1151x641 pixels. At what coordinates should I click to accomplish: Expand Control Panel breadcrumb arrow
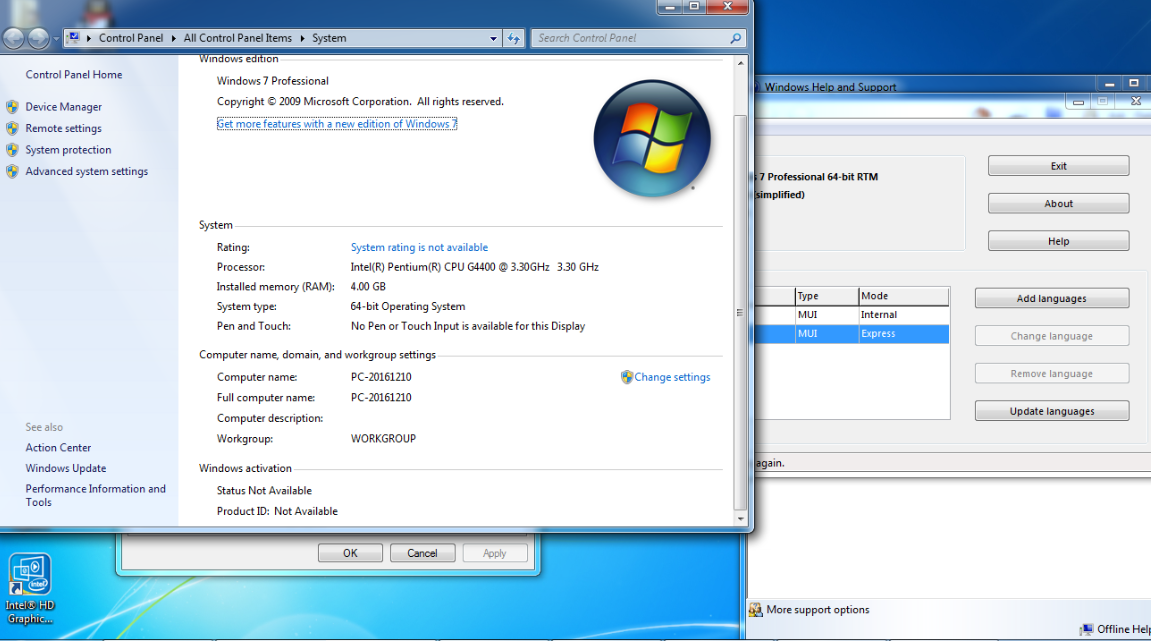click(174, 38)
